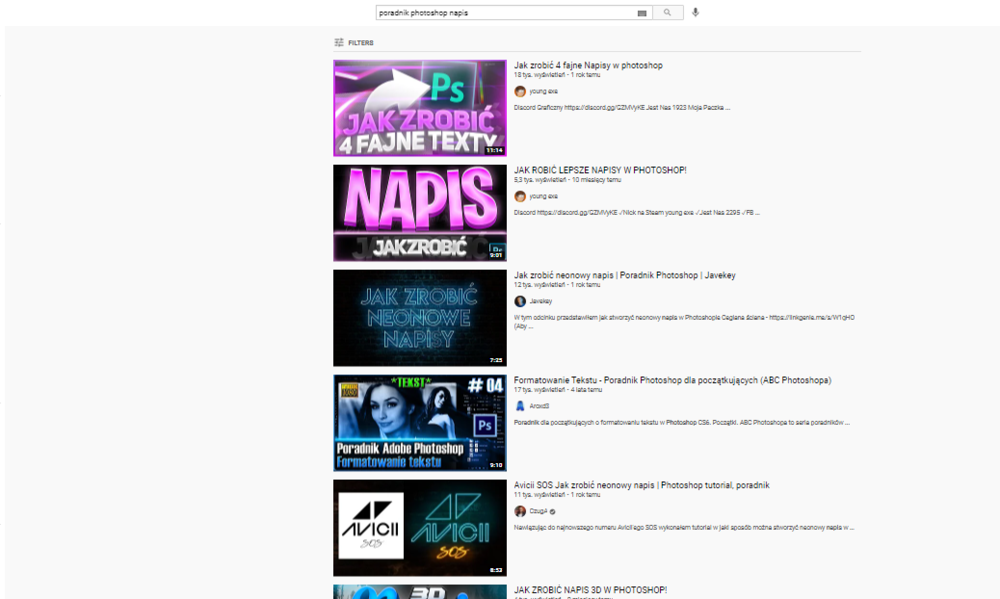Open title 'Jak zrobić 4 fajne Napisy w photoshop'
Image resolution: width=1000 pixels, height=599 pixels.
coord(588,65)
